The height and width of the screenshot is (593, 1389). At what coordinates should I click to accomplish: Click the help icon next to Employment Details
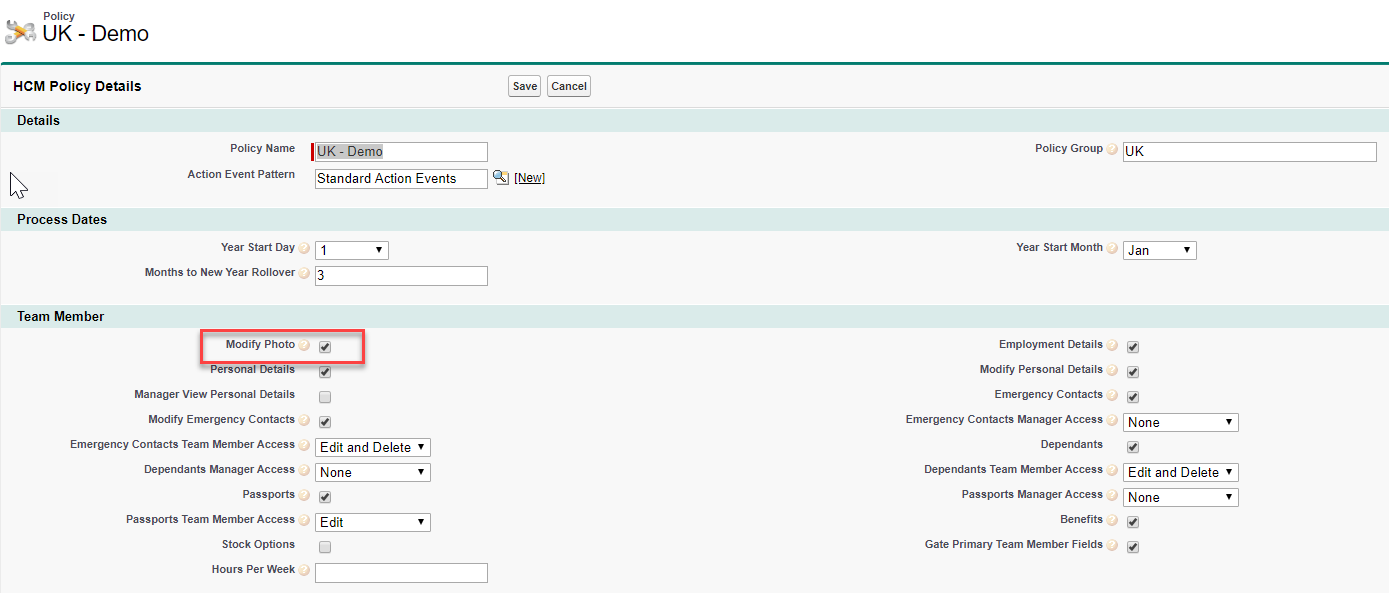1112,345
